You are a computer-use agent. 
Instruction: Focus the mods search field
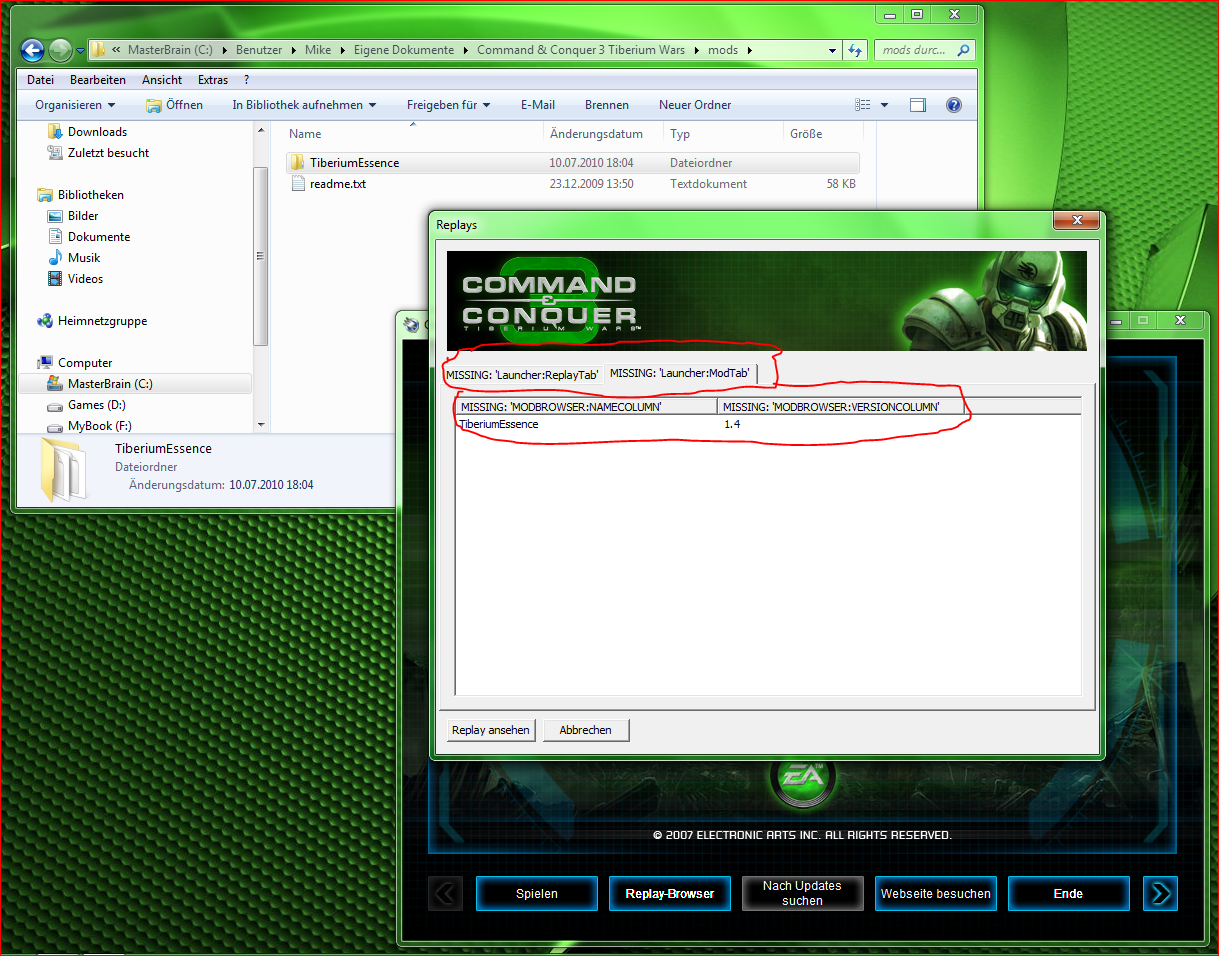coord(916,50)
